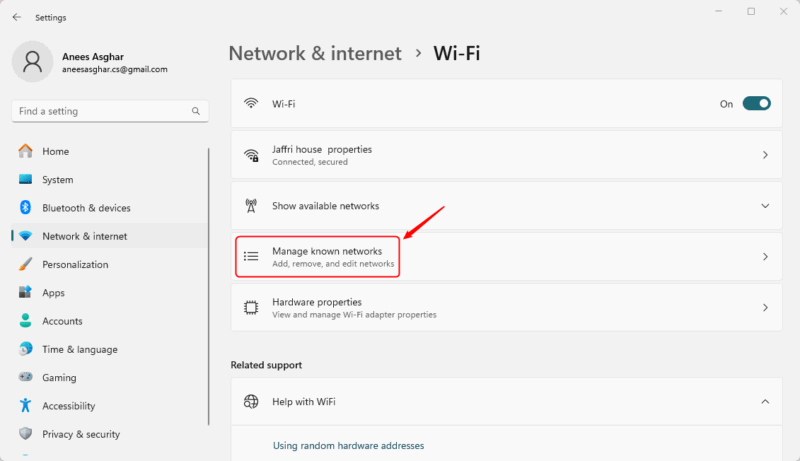Image resolution: width=800 pixels, height=461 pixels.
Task: Open the Time & language settings
Action: [x=79, y=350]
